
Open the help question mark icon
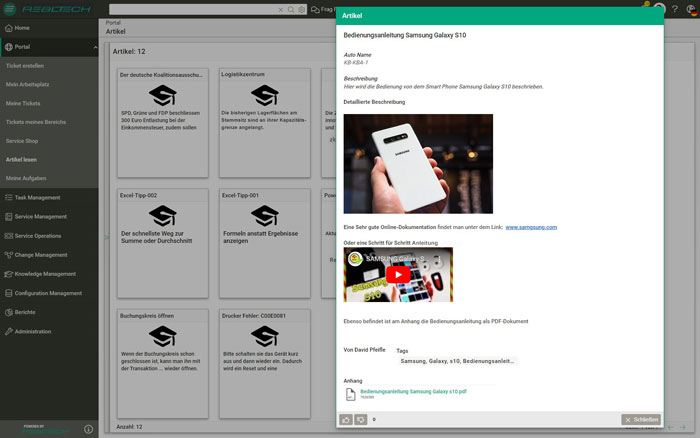point(675,9)
